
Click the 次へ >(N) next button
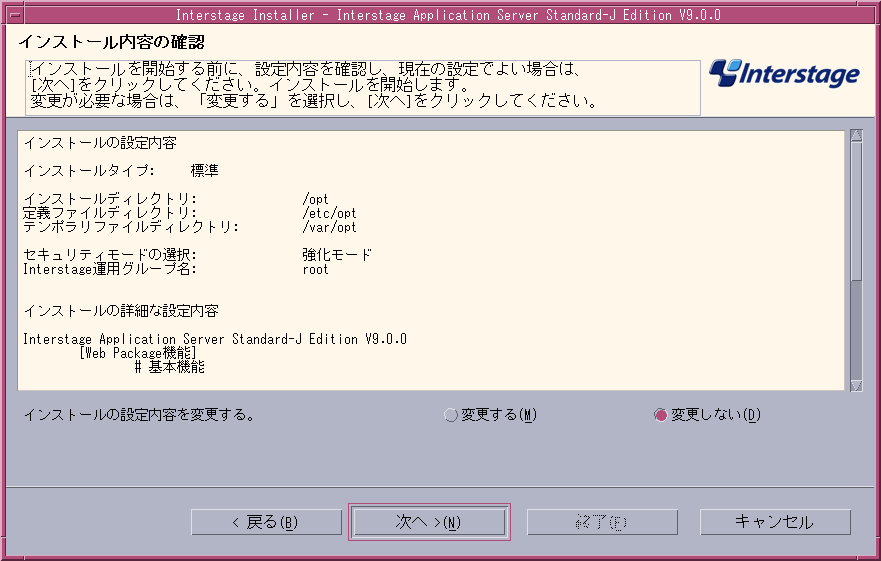[x=429, y=522]
